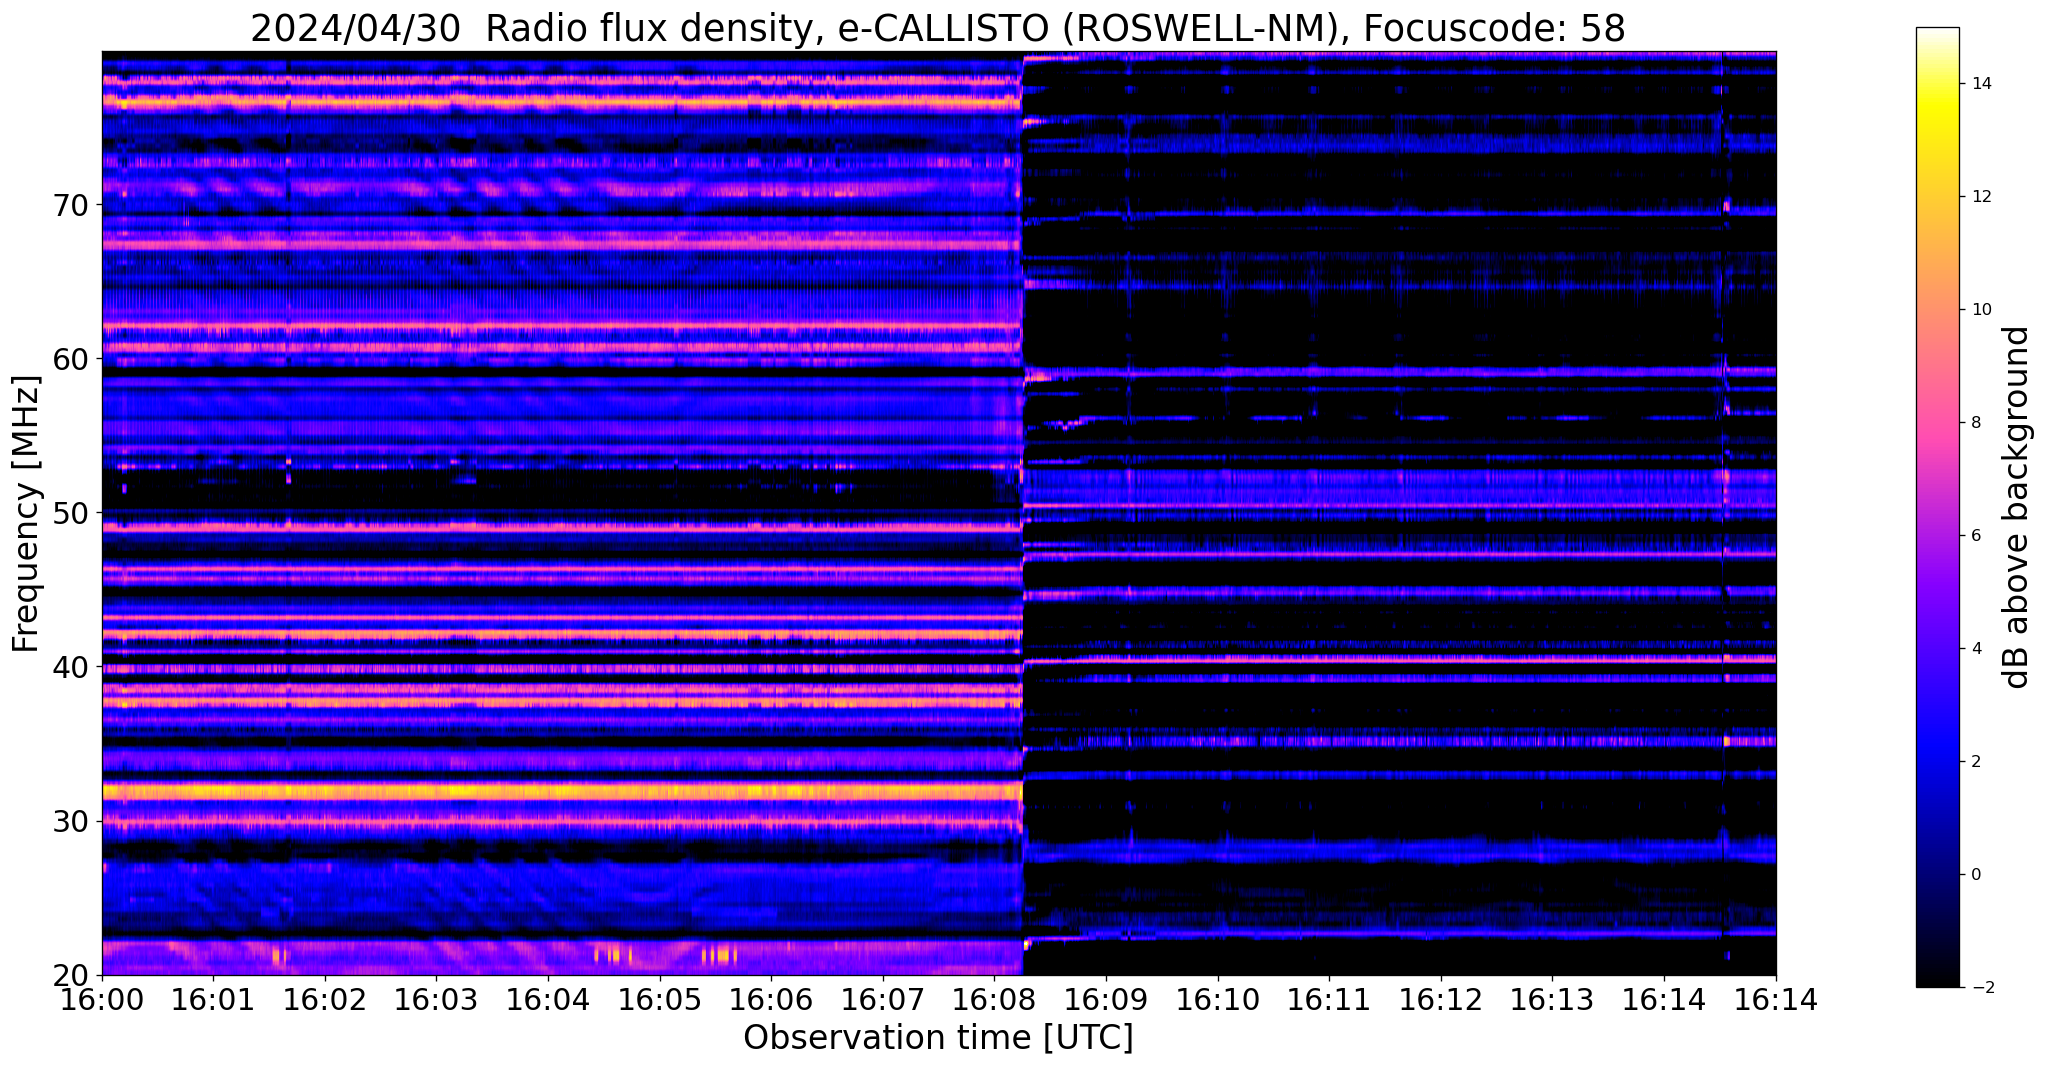Click the colorbar tick value 8
This screenshot has height=1067, width=2047.
pos(1975,423)
